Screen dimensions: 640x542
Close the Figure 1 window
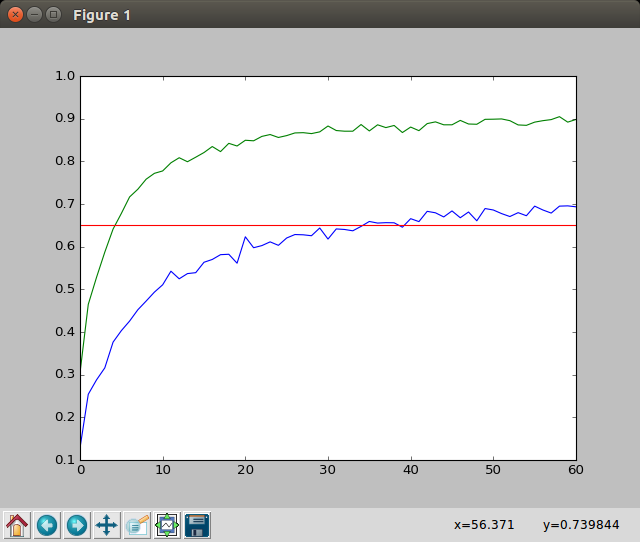(x=15, y=15)
